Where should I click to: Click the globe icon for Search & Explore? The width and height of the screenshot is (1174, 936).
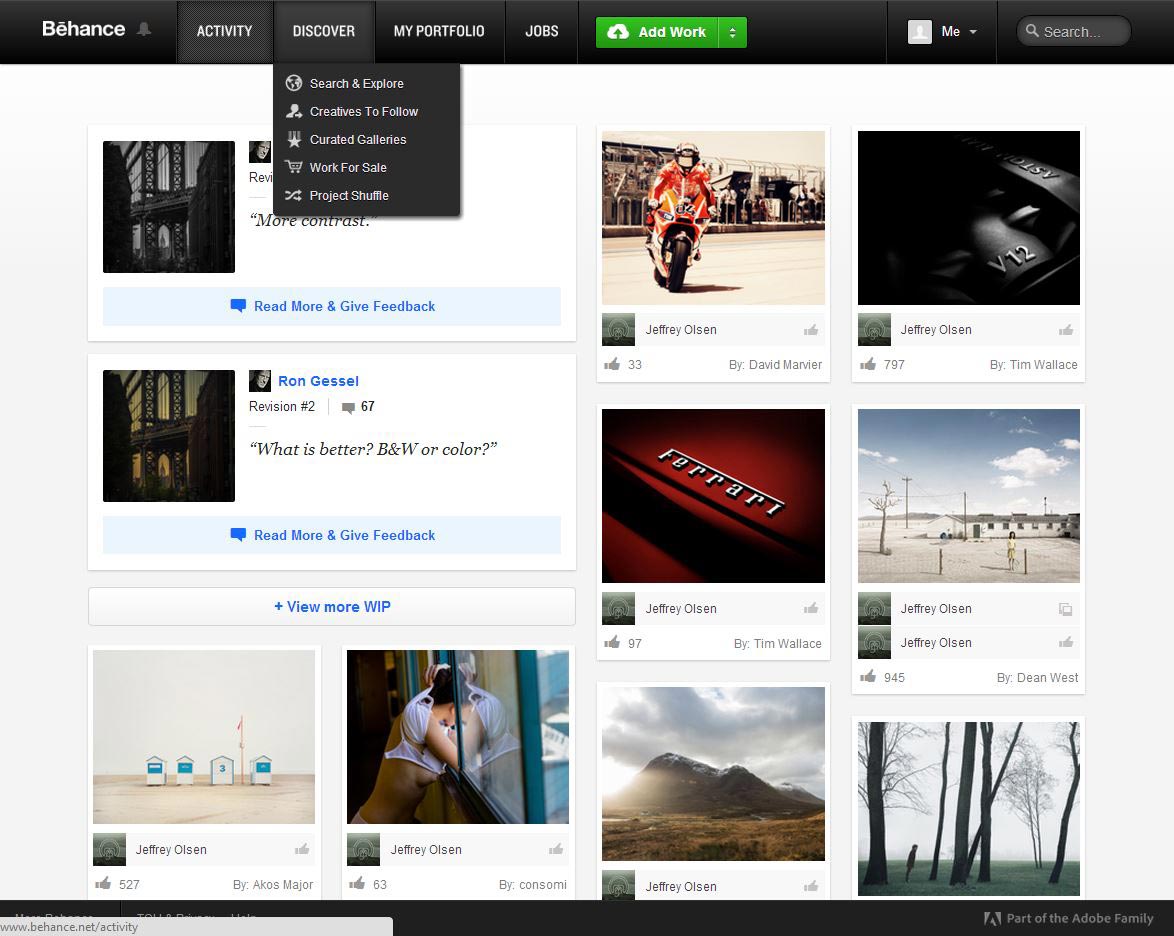(x=293, y=84)
